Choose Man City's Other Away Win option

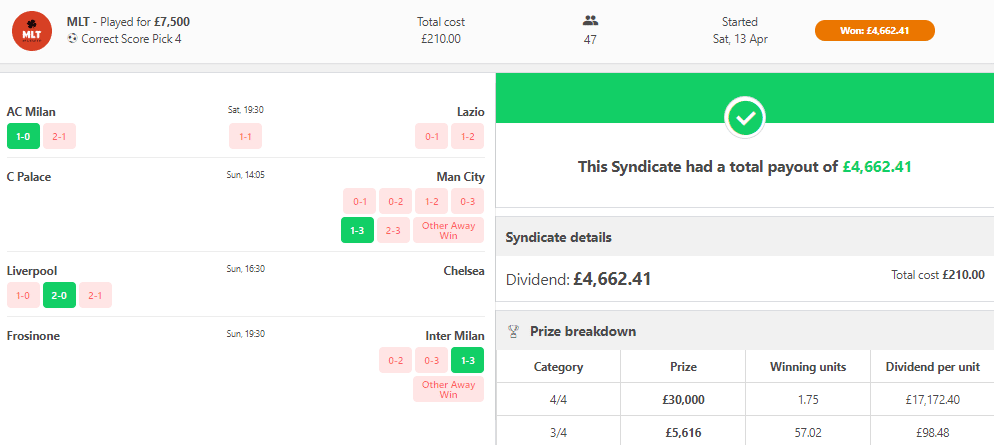pyautogui.click(x=448, y=230)
